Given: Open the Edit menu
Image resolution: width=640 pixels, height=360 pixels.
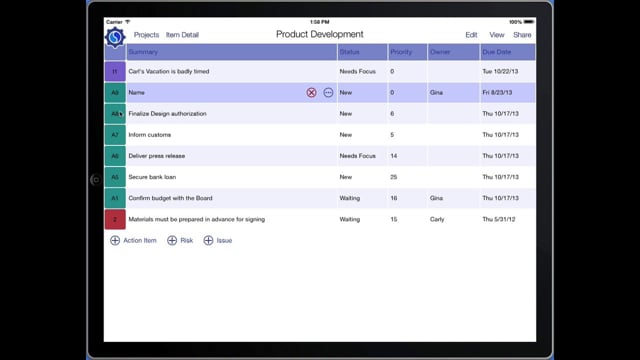Looking at the screenshot, I should click(x=471, y=35).
